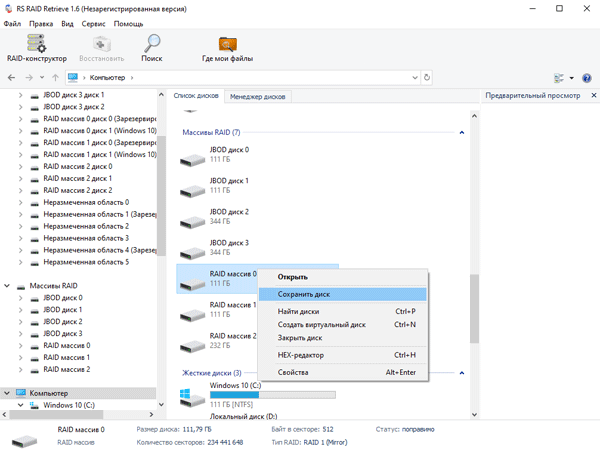This screenshot has width=600, height=453.
Task: Choose Открыть in context menu
Action: [x=343, y=277]
